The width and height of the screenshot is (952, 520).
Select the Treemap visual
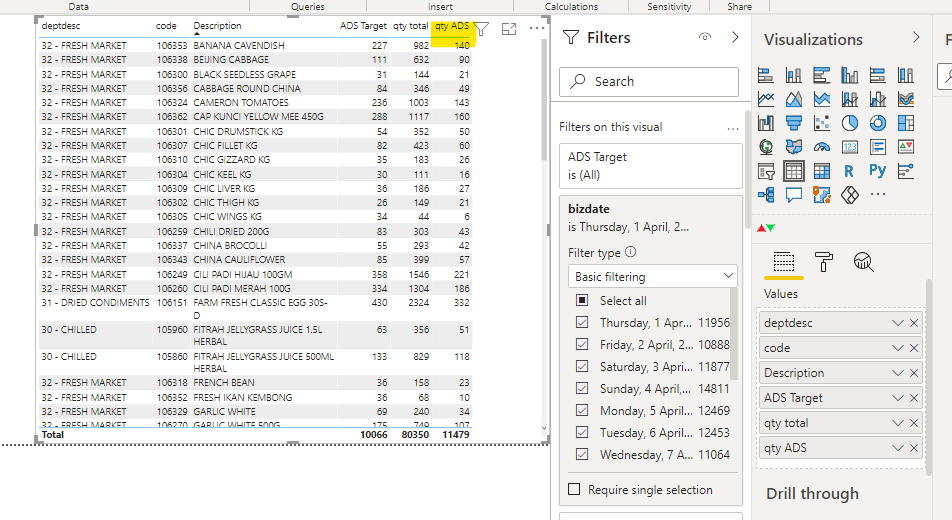905,123
